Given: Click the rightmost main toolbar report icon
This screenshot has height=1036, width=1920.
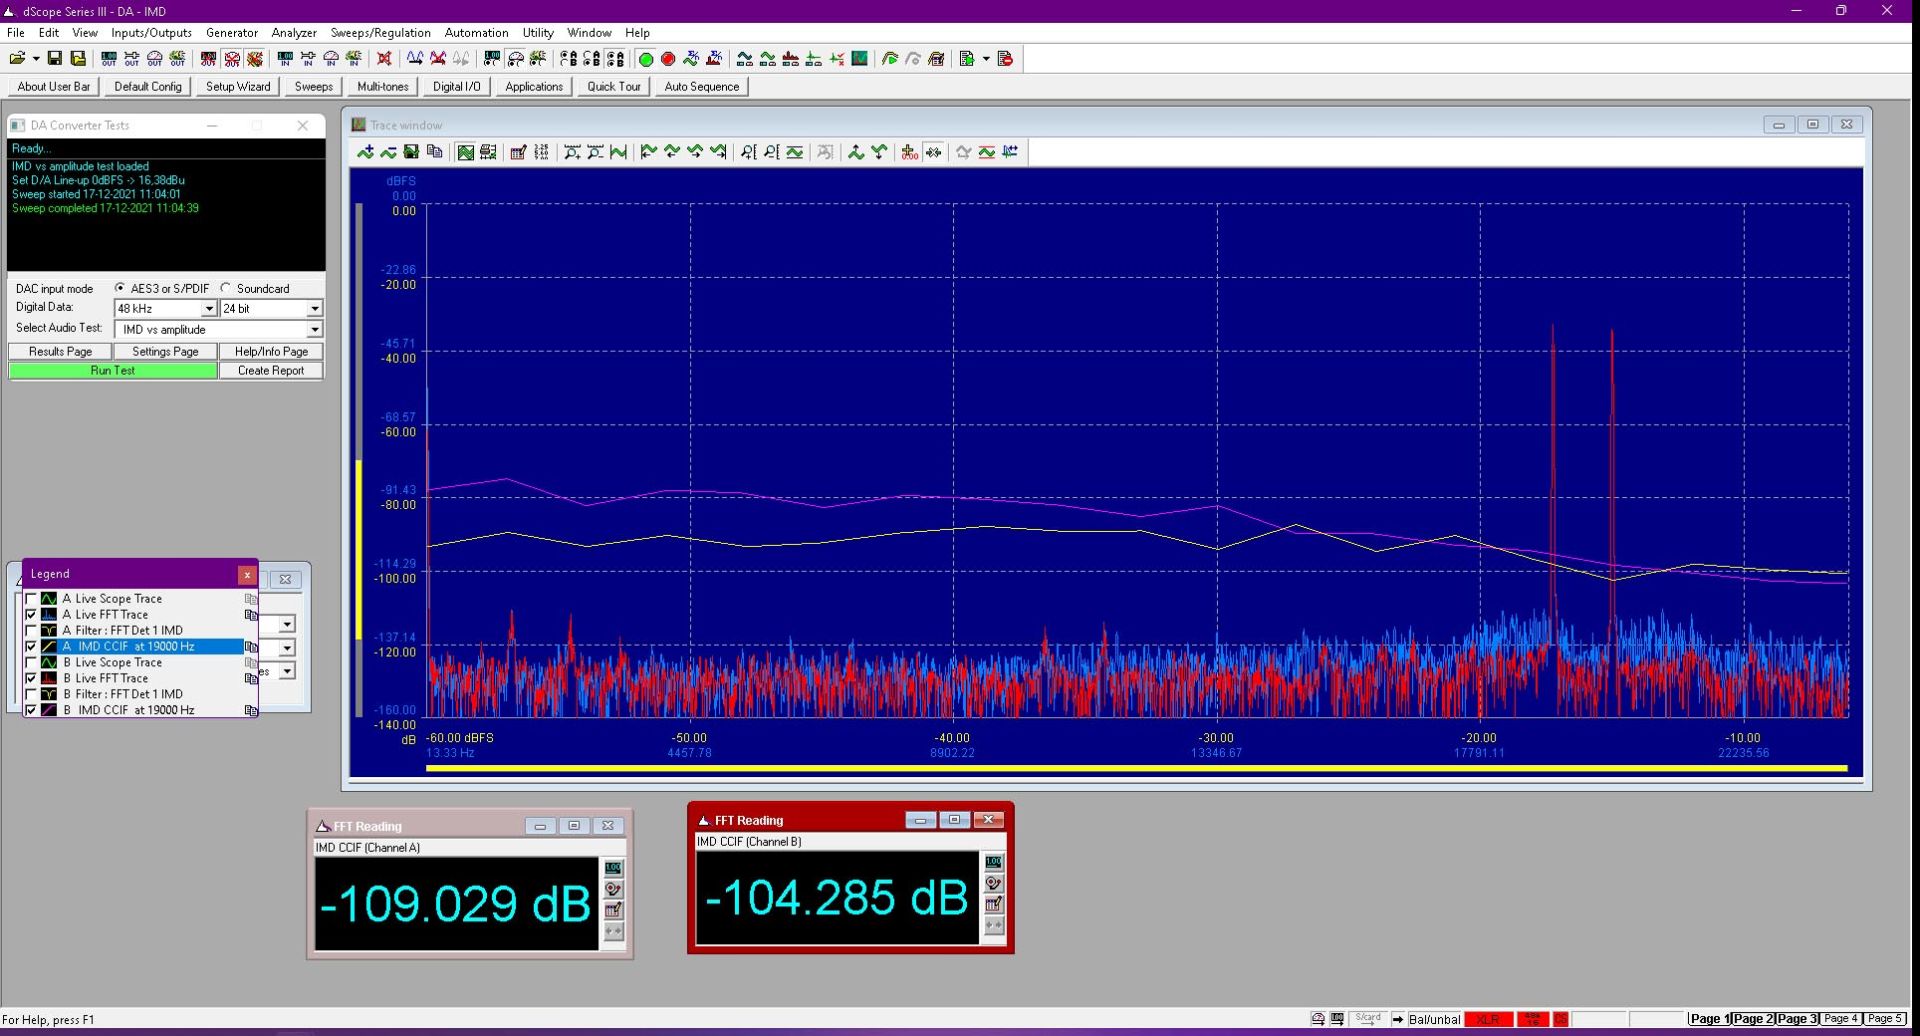Looking at the screenshot, I should click(1005, 59).
